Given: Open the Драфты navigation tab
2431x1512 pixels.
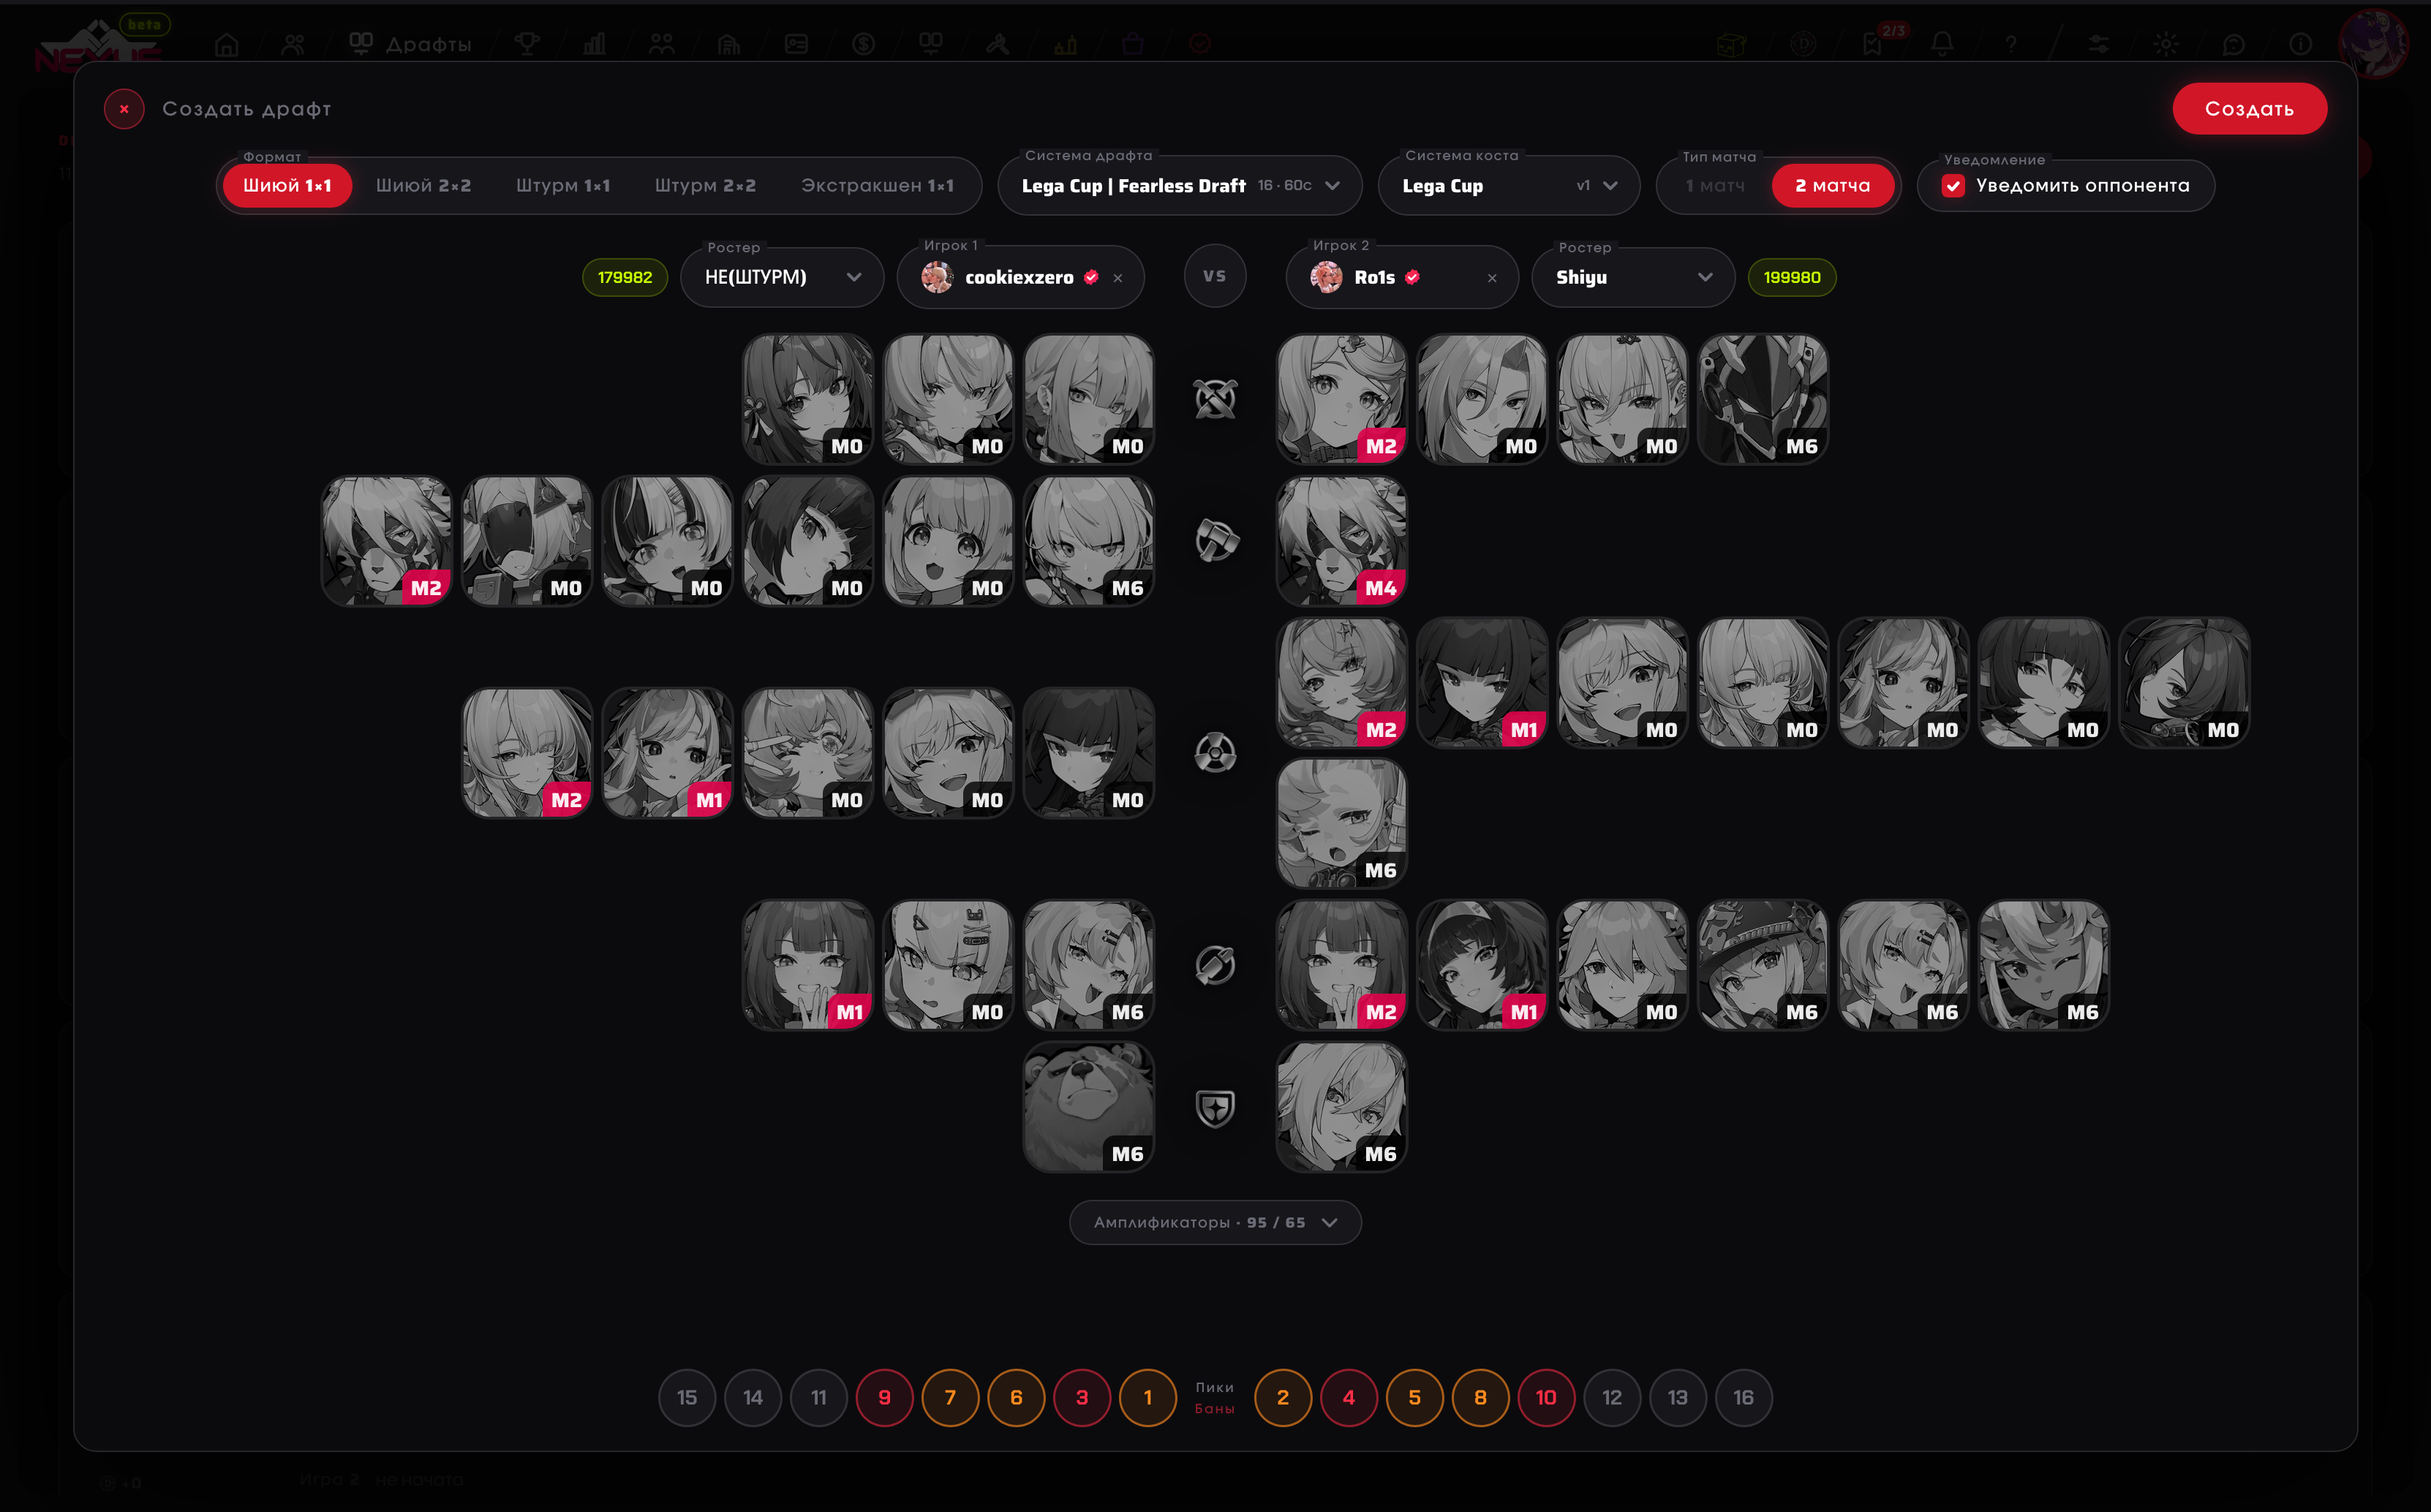Looking at the screenshot, I should 410,44.
